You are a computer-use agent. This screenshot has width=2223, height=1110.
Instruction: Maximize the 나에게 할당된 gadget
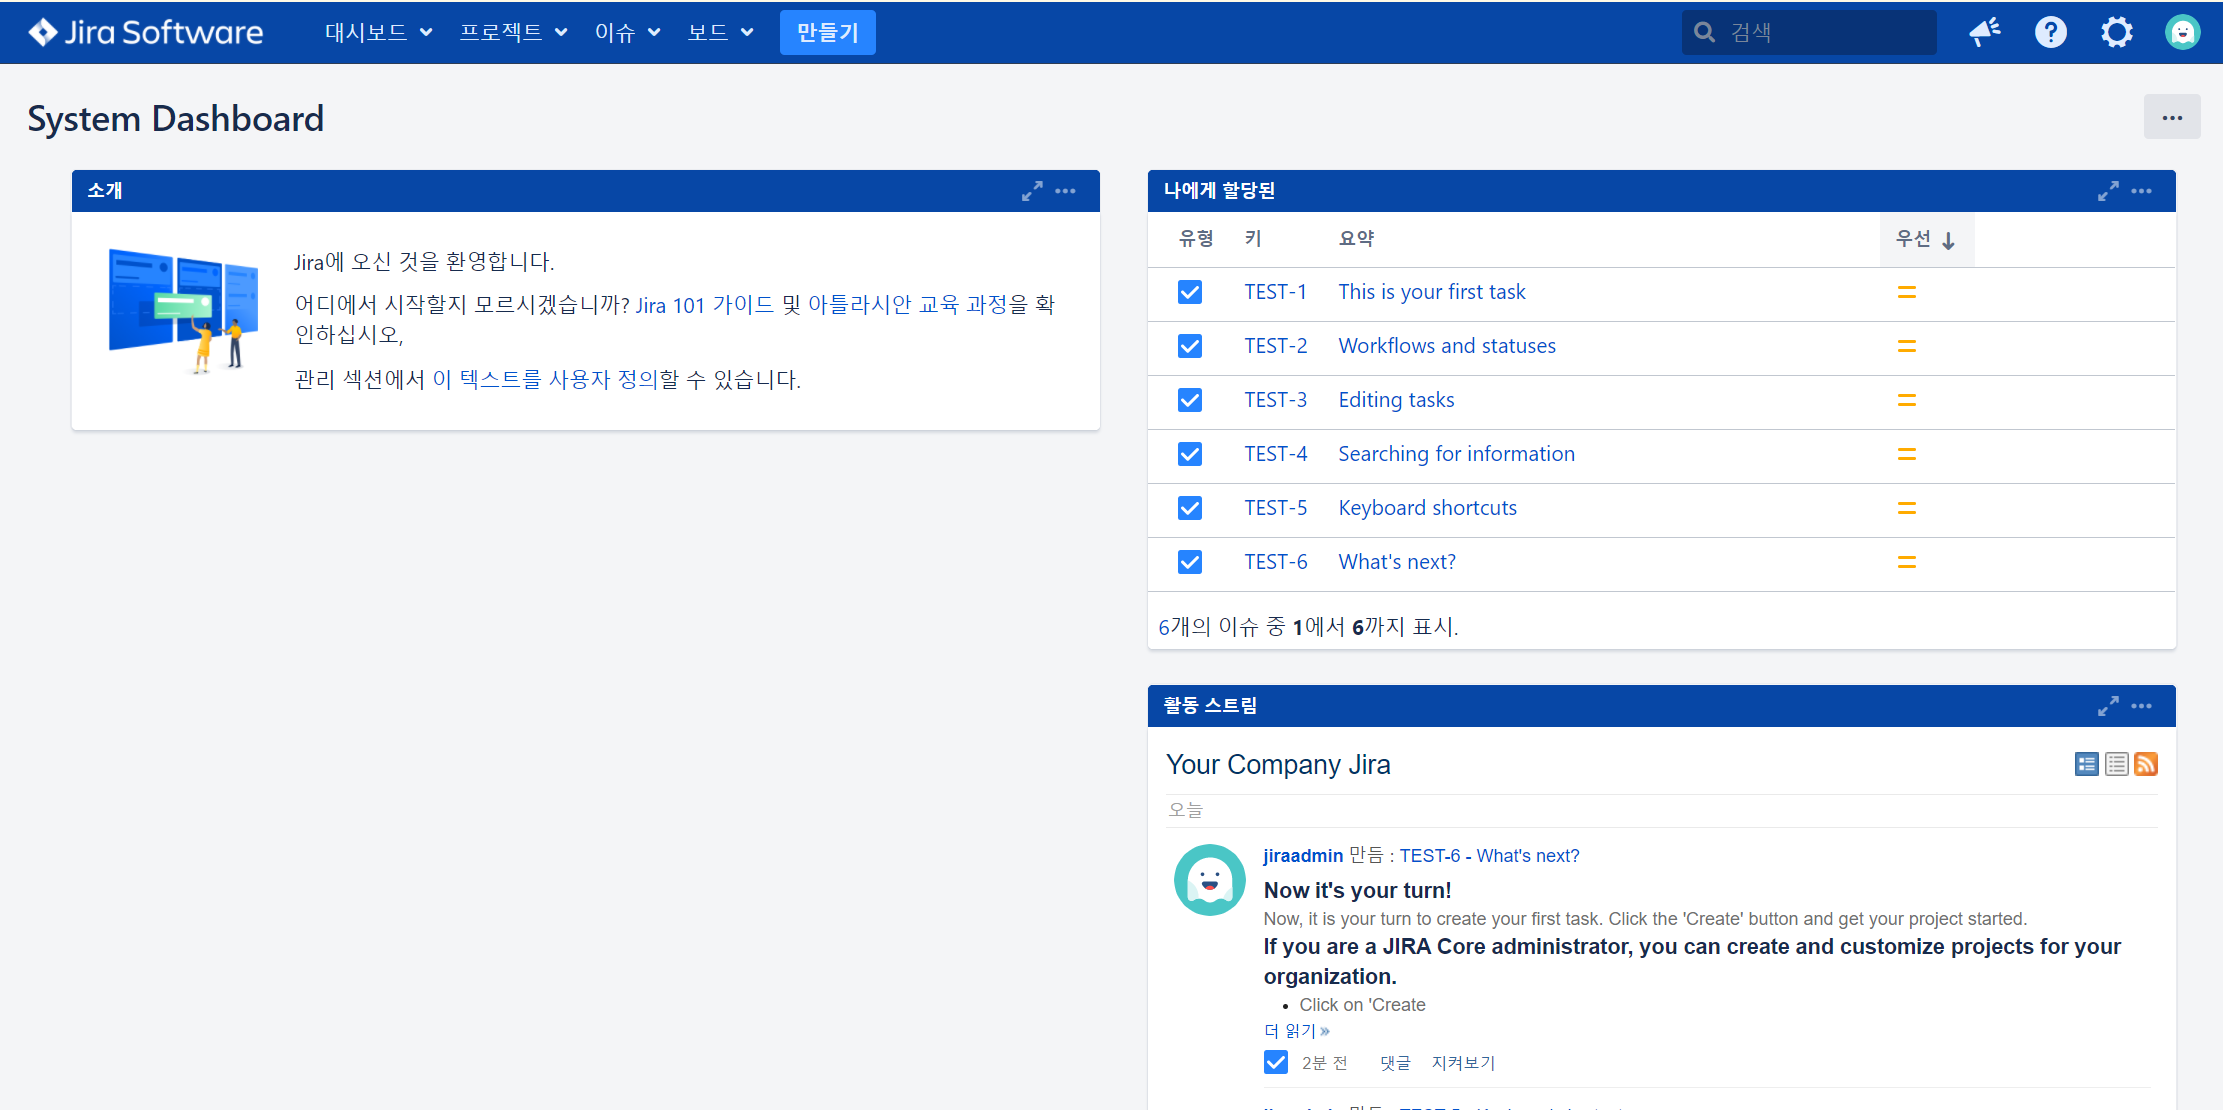coord(2108,191)
